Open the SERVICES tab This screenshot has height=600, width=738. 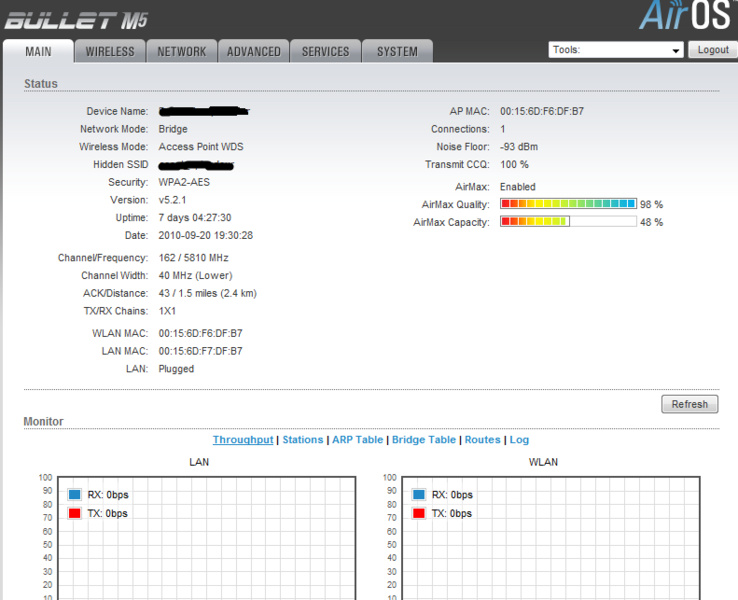pyautogui.click(x=325, y=51)
